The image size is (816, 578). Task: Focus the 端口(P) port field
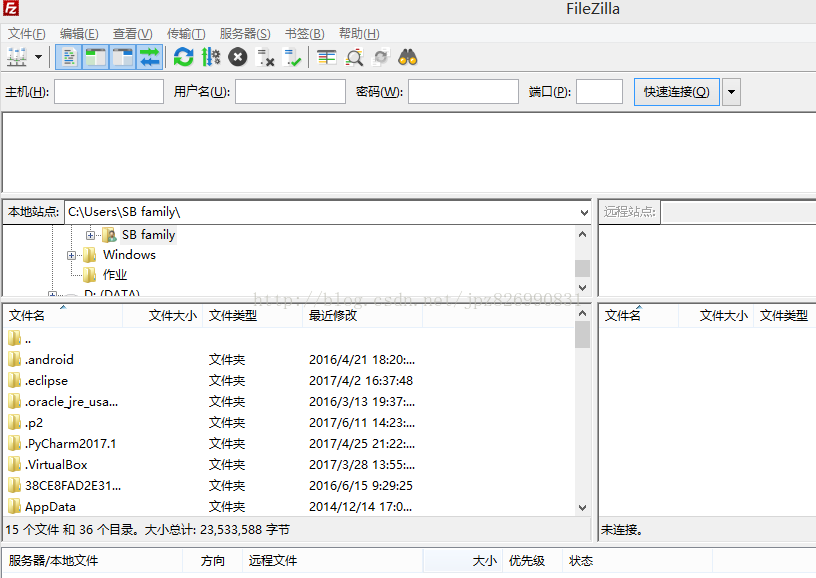[600, 92]
